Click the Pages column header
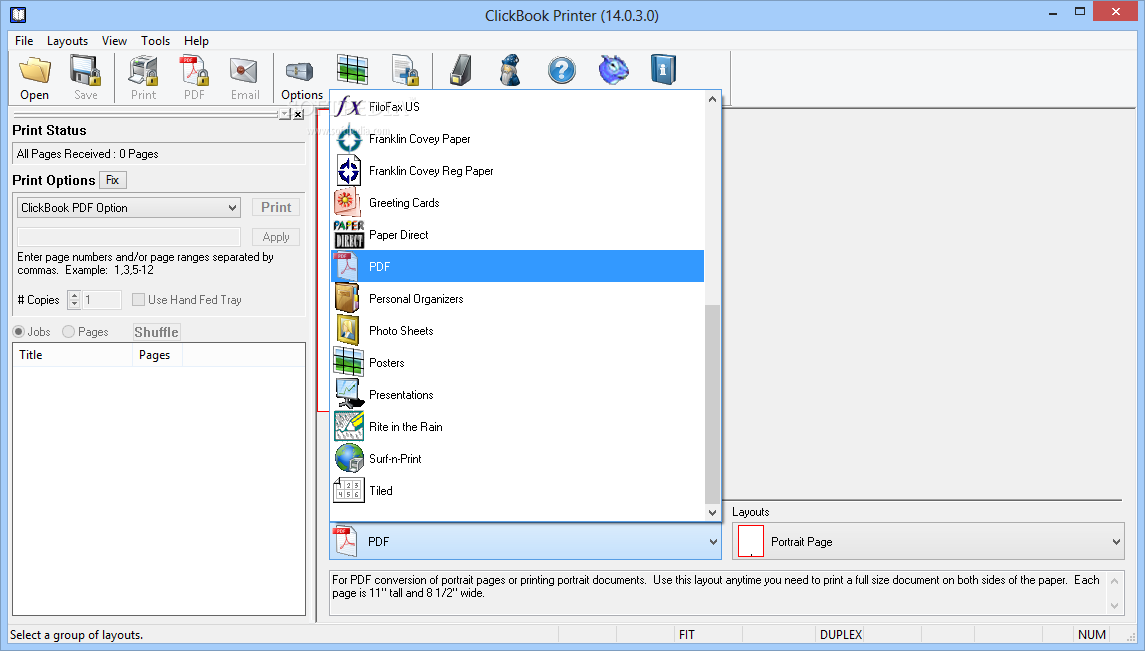Screen dimensions: 1145x651 (x=157, y=355)
